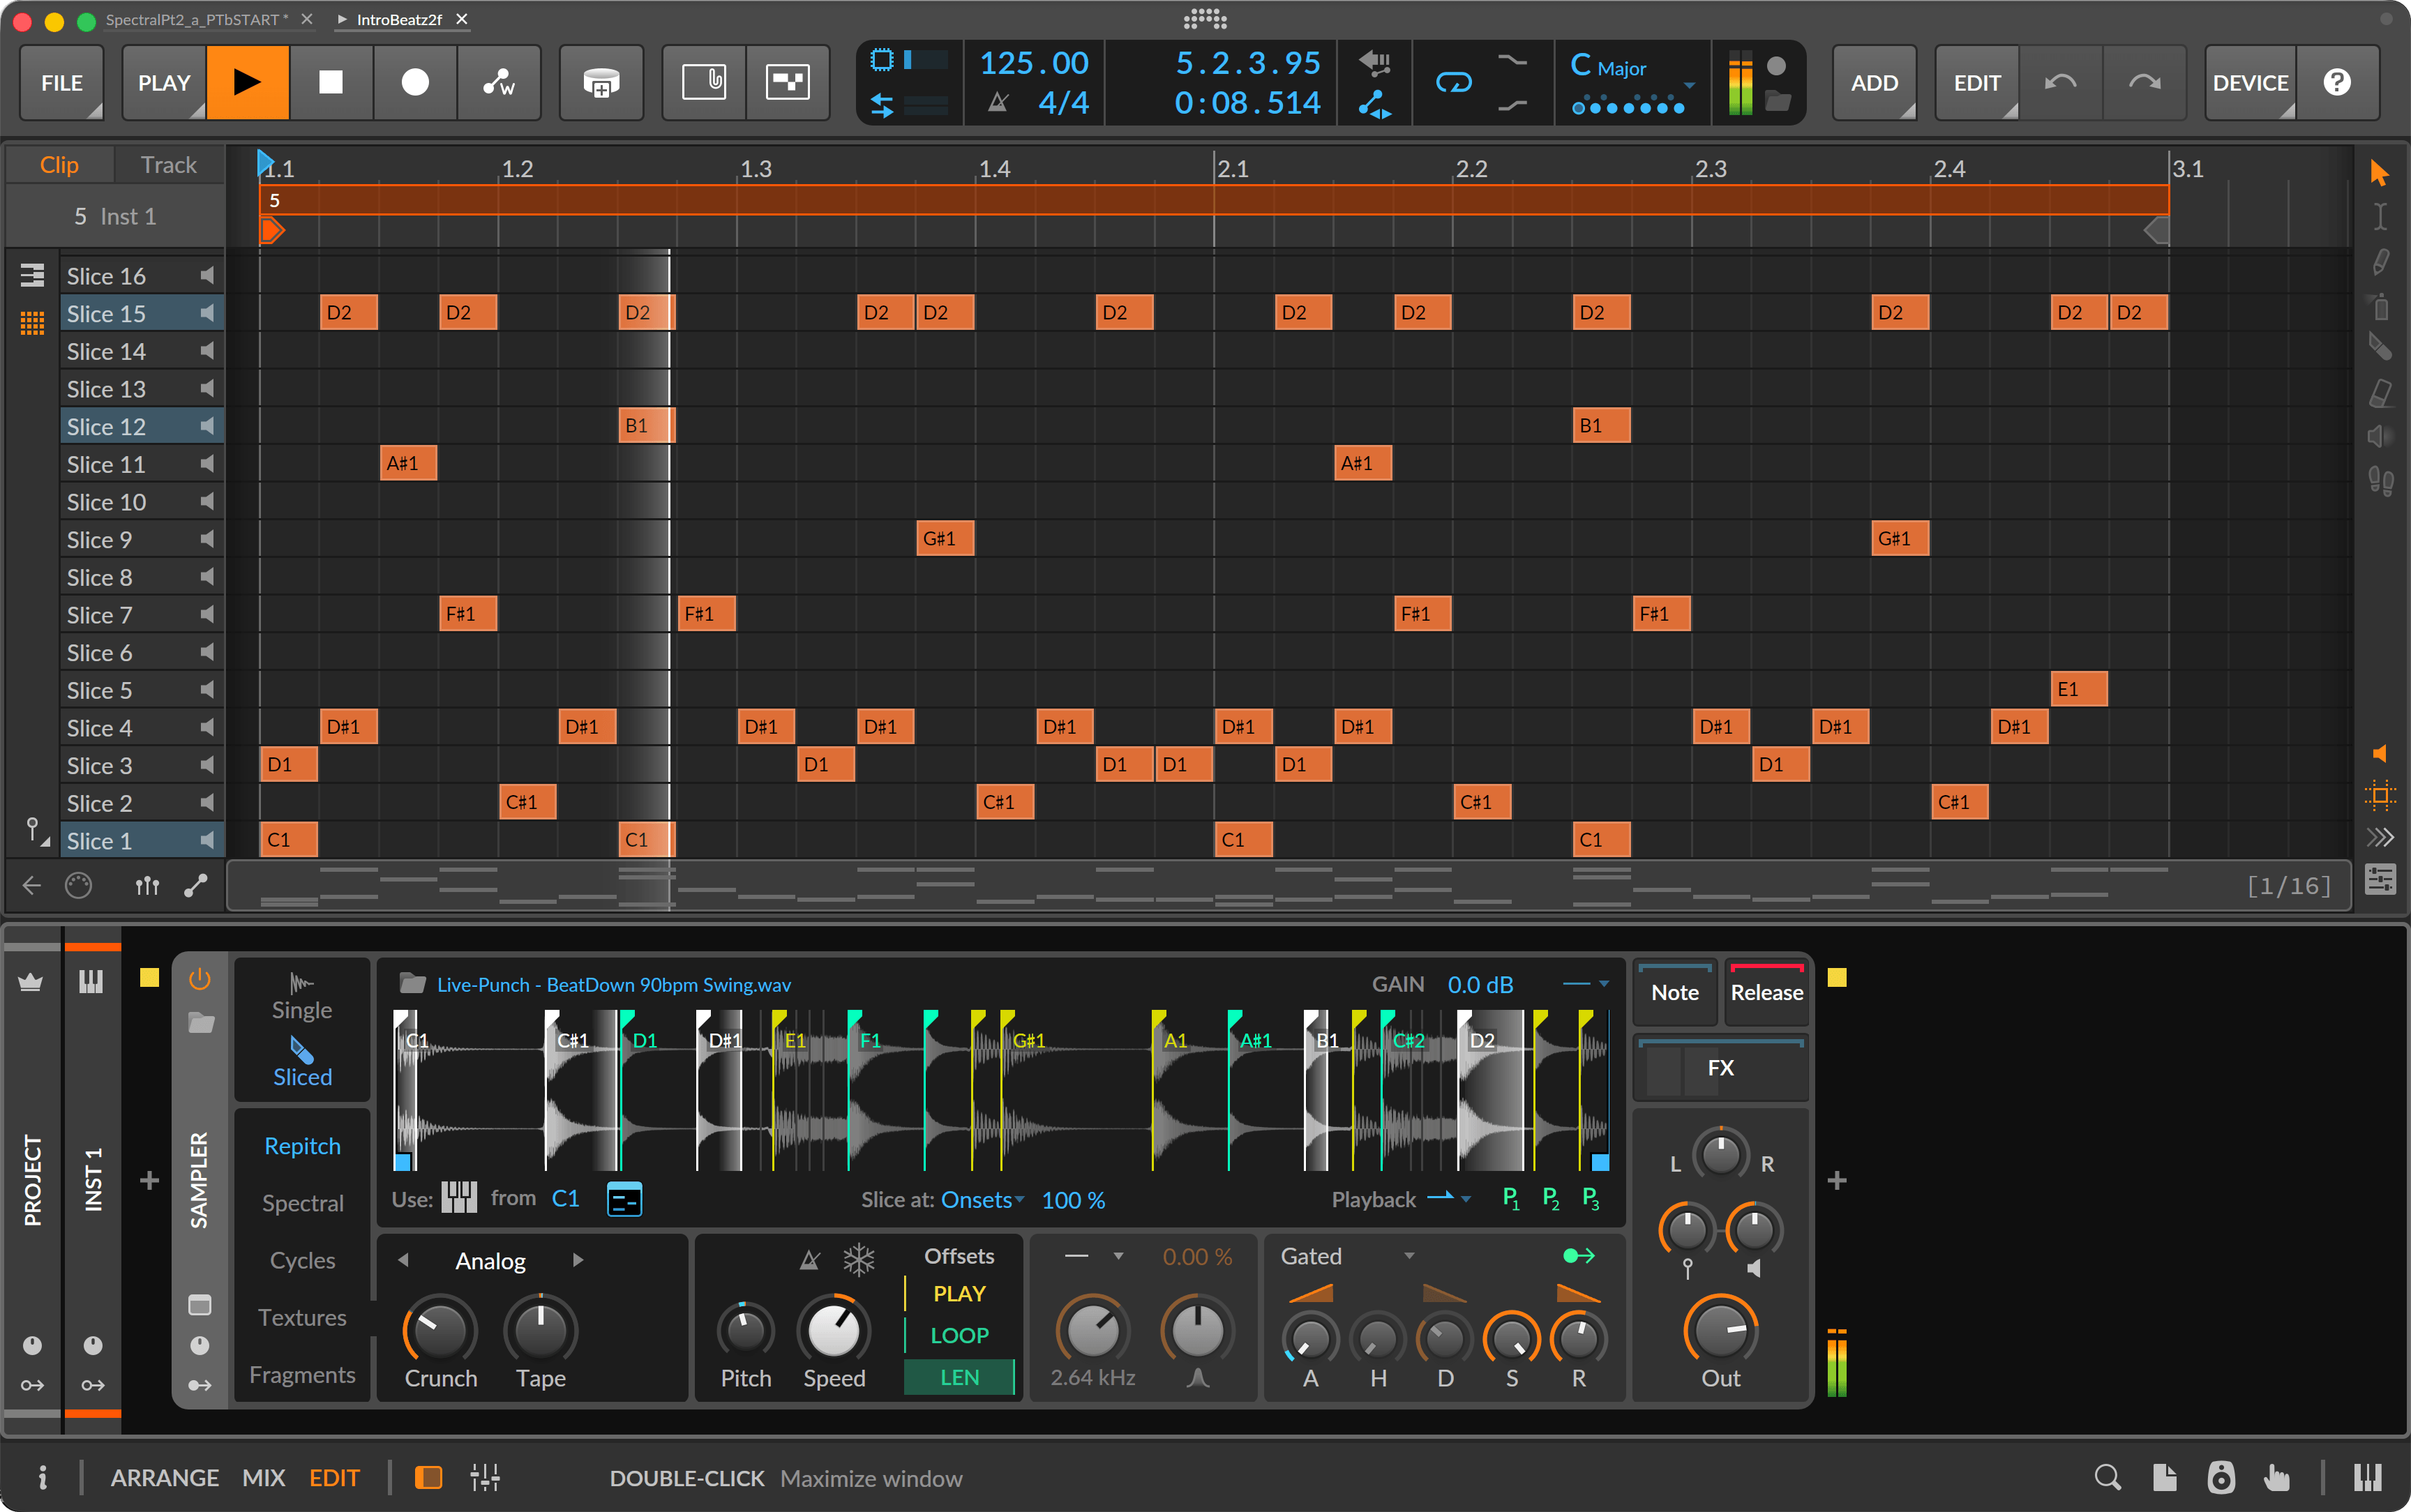This screenshot has height=1512, width=2411.
Task: Switch to the IntroBeatz2f project tab
Action: click(399, 19)
